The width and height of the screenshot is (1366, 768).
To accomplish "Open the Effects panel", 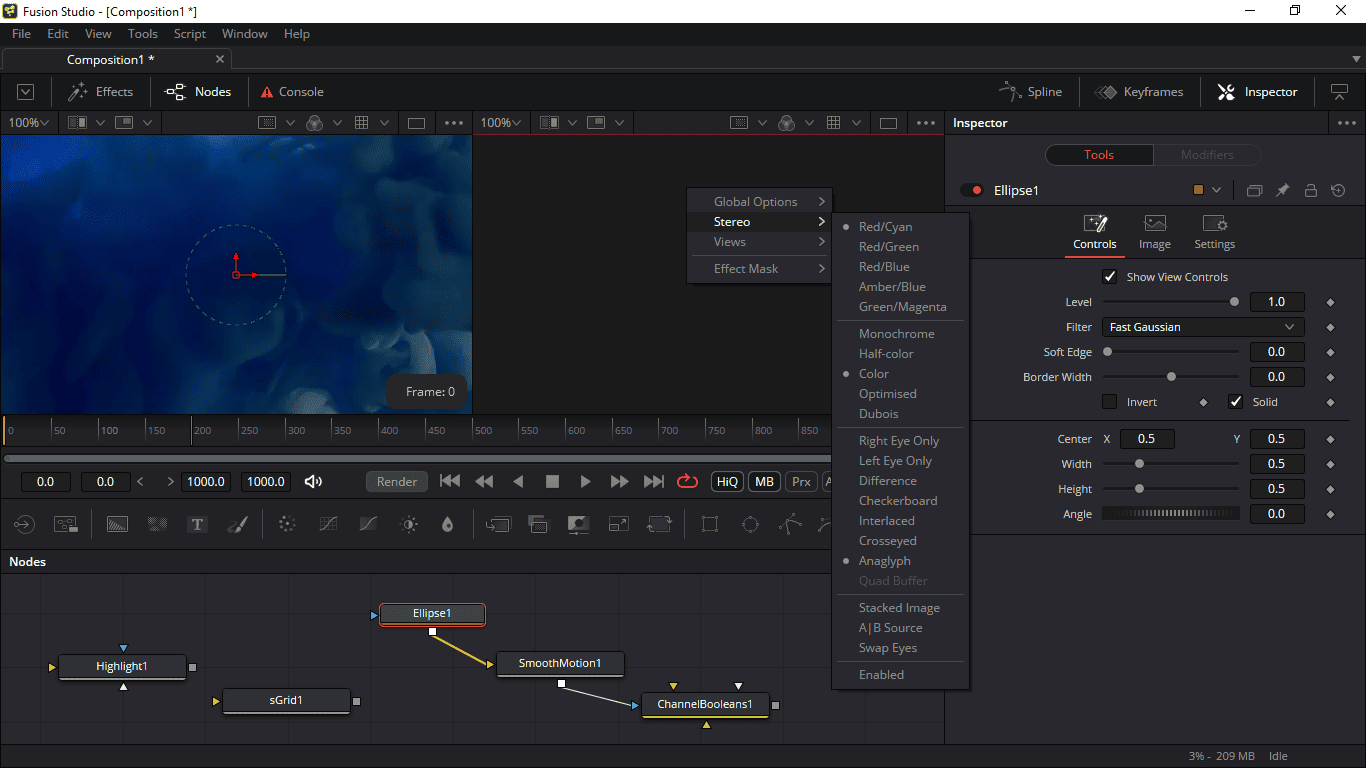I will coord(100,92).
